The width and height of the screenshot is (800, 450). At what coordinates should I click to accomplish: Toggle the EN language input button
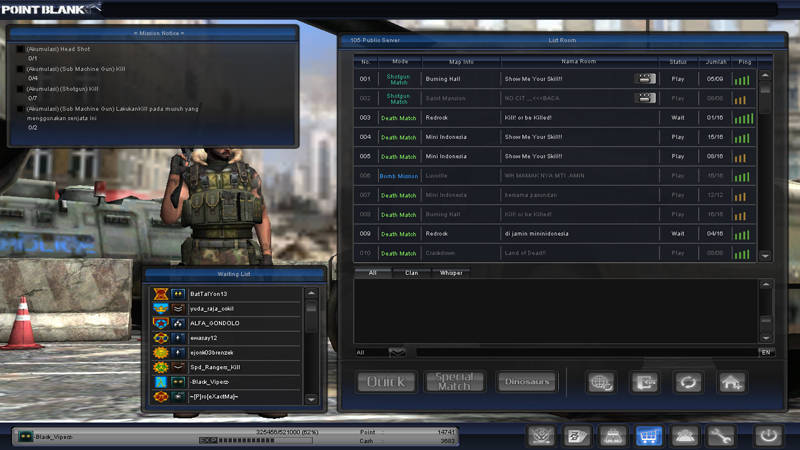[x=766, y=353]
